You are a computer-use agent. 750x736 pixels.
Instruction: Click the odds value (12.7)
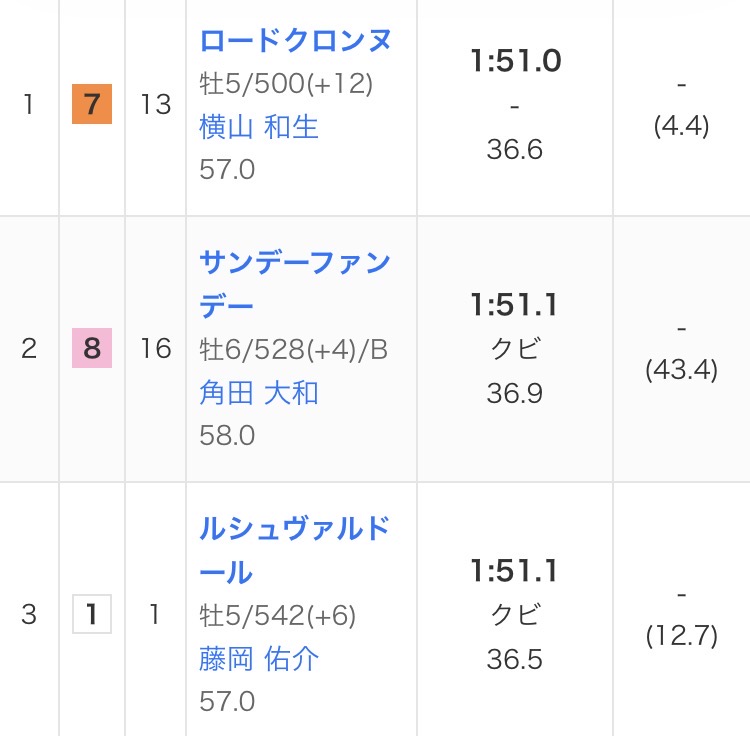pyautogui.click(x=681, y=635)
